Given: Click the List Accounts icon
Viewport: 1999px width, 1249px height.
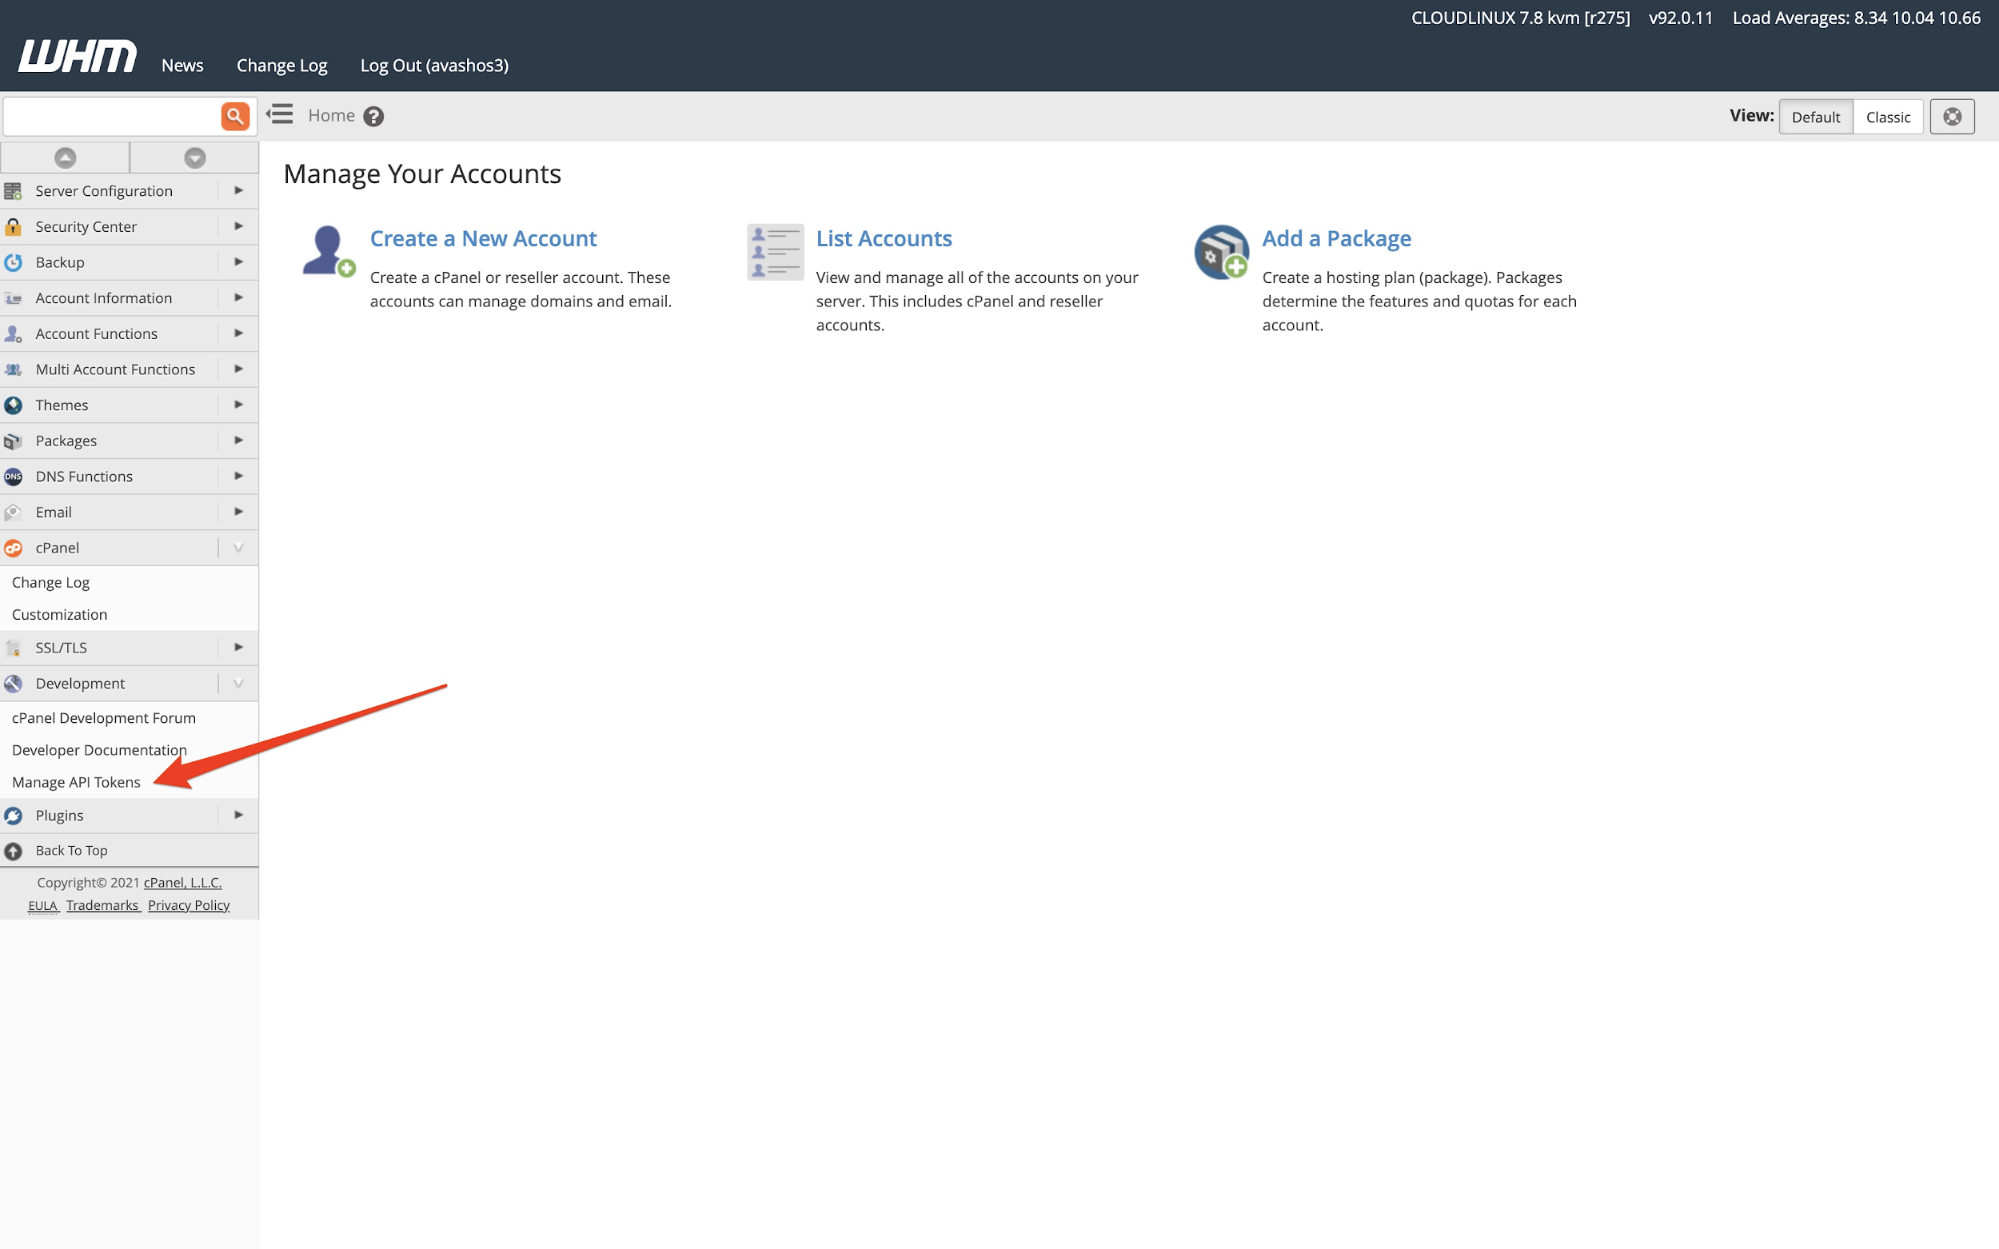Looking at the screenshot, I should [775, 251].
